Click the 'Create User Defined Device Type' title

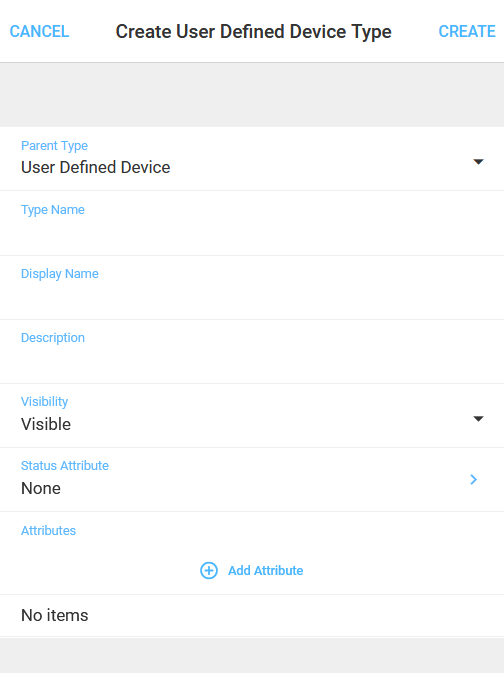click(254, 32)
